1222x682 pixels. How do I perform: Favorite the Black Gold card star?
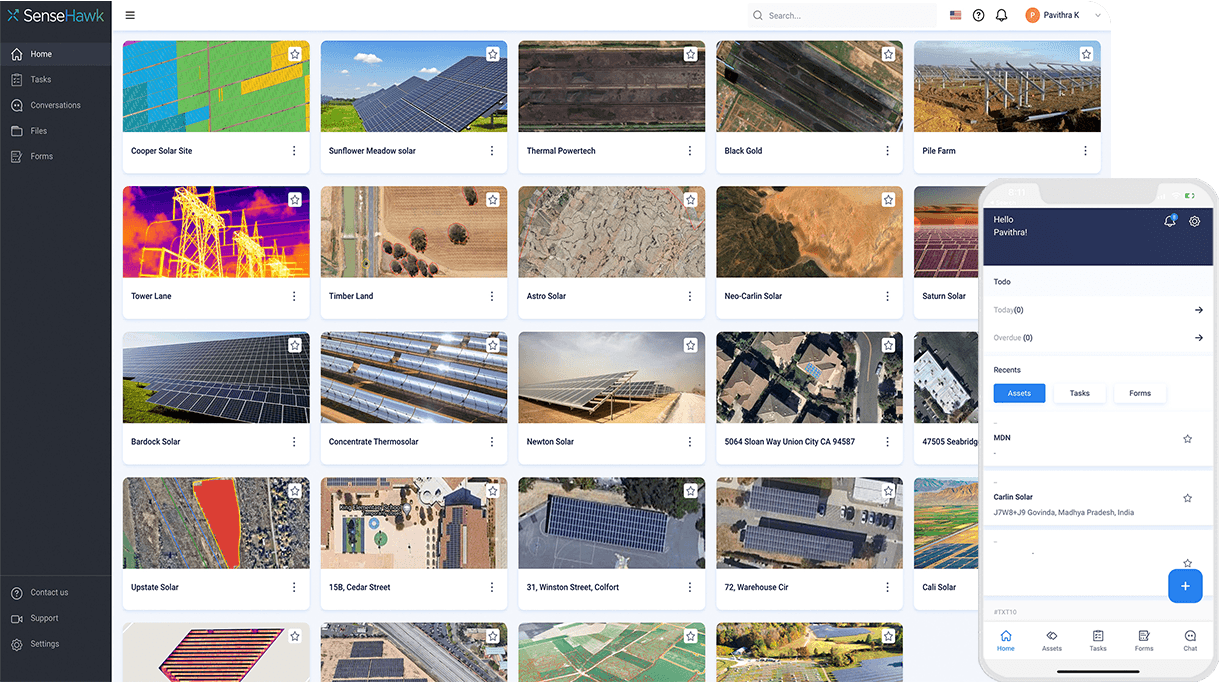[888, 54]
